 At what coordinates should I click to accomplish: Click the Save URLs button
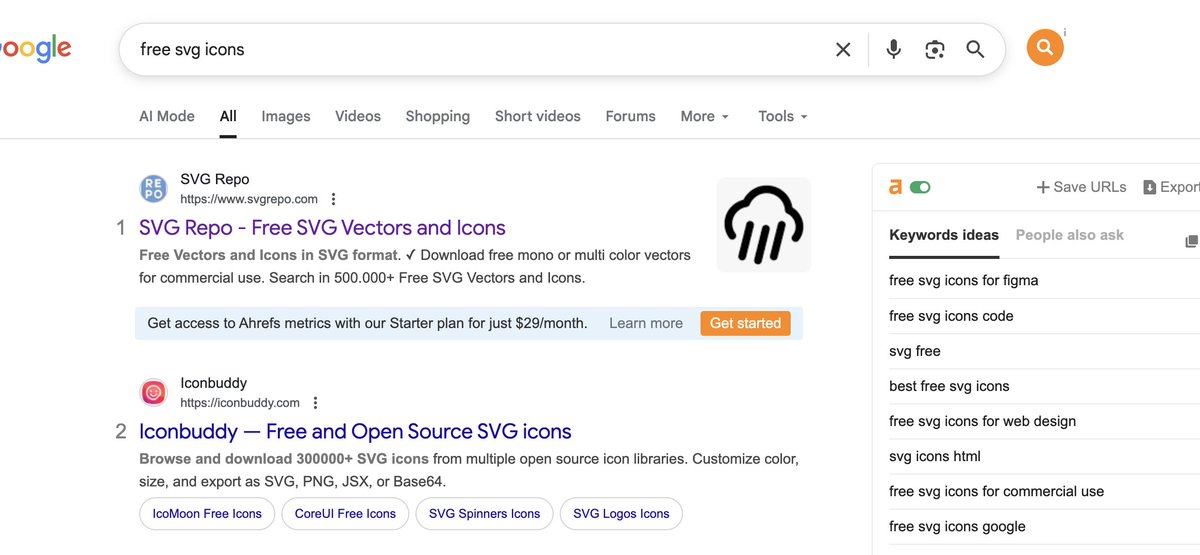pyautogui.click(x=1082, y=187)
